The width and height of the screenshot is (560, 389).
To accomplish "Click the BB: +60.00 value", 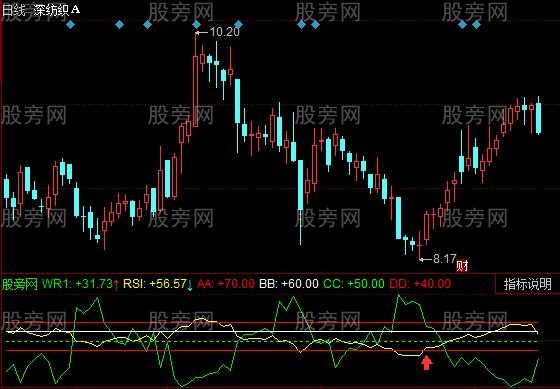I will (289, 284).
